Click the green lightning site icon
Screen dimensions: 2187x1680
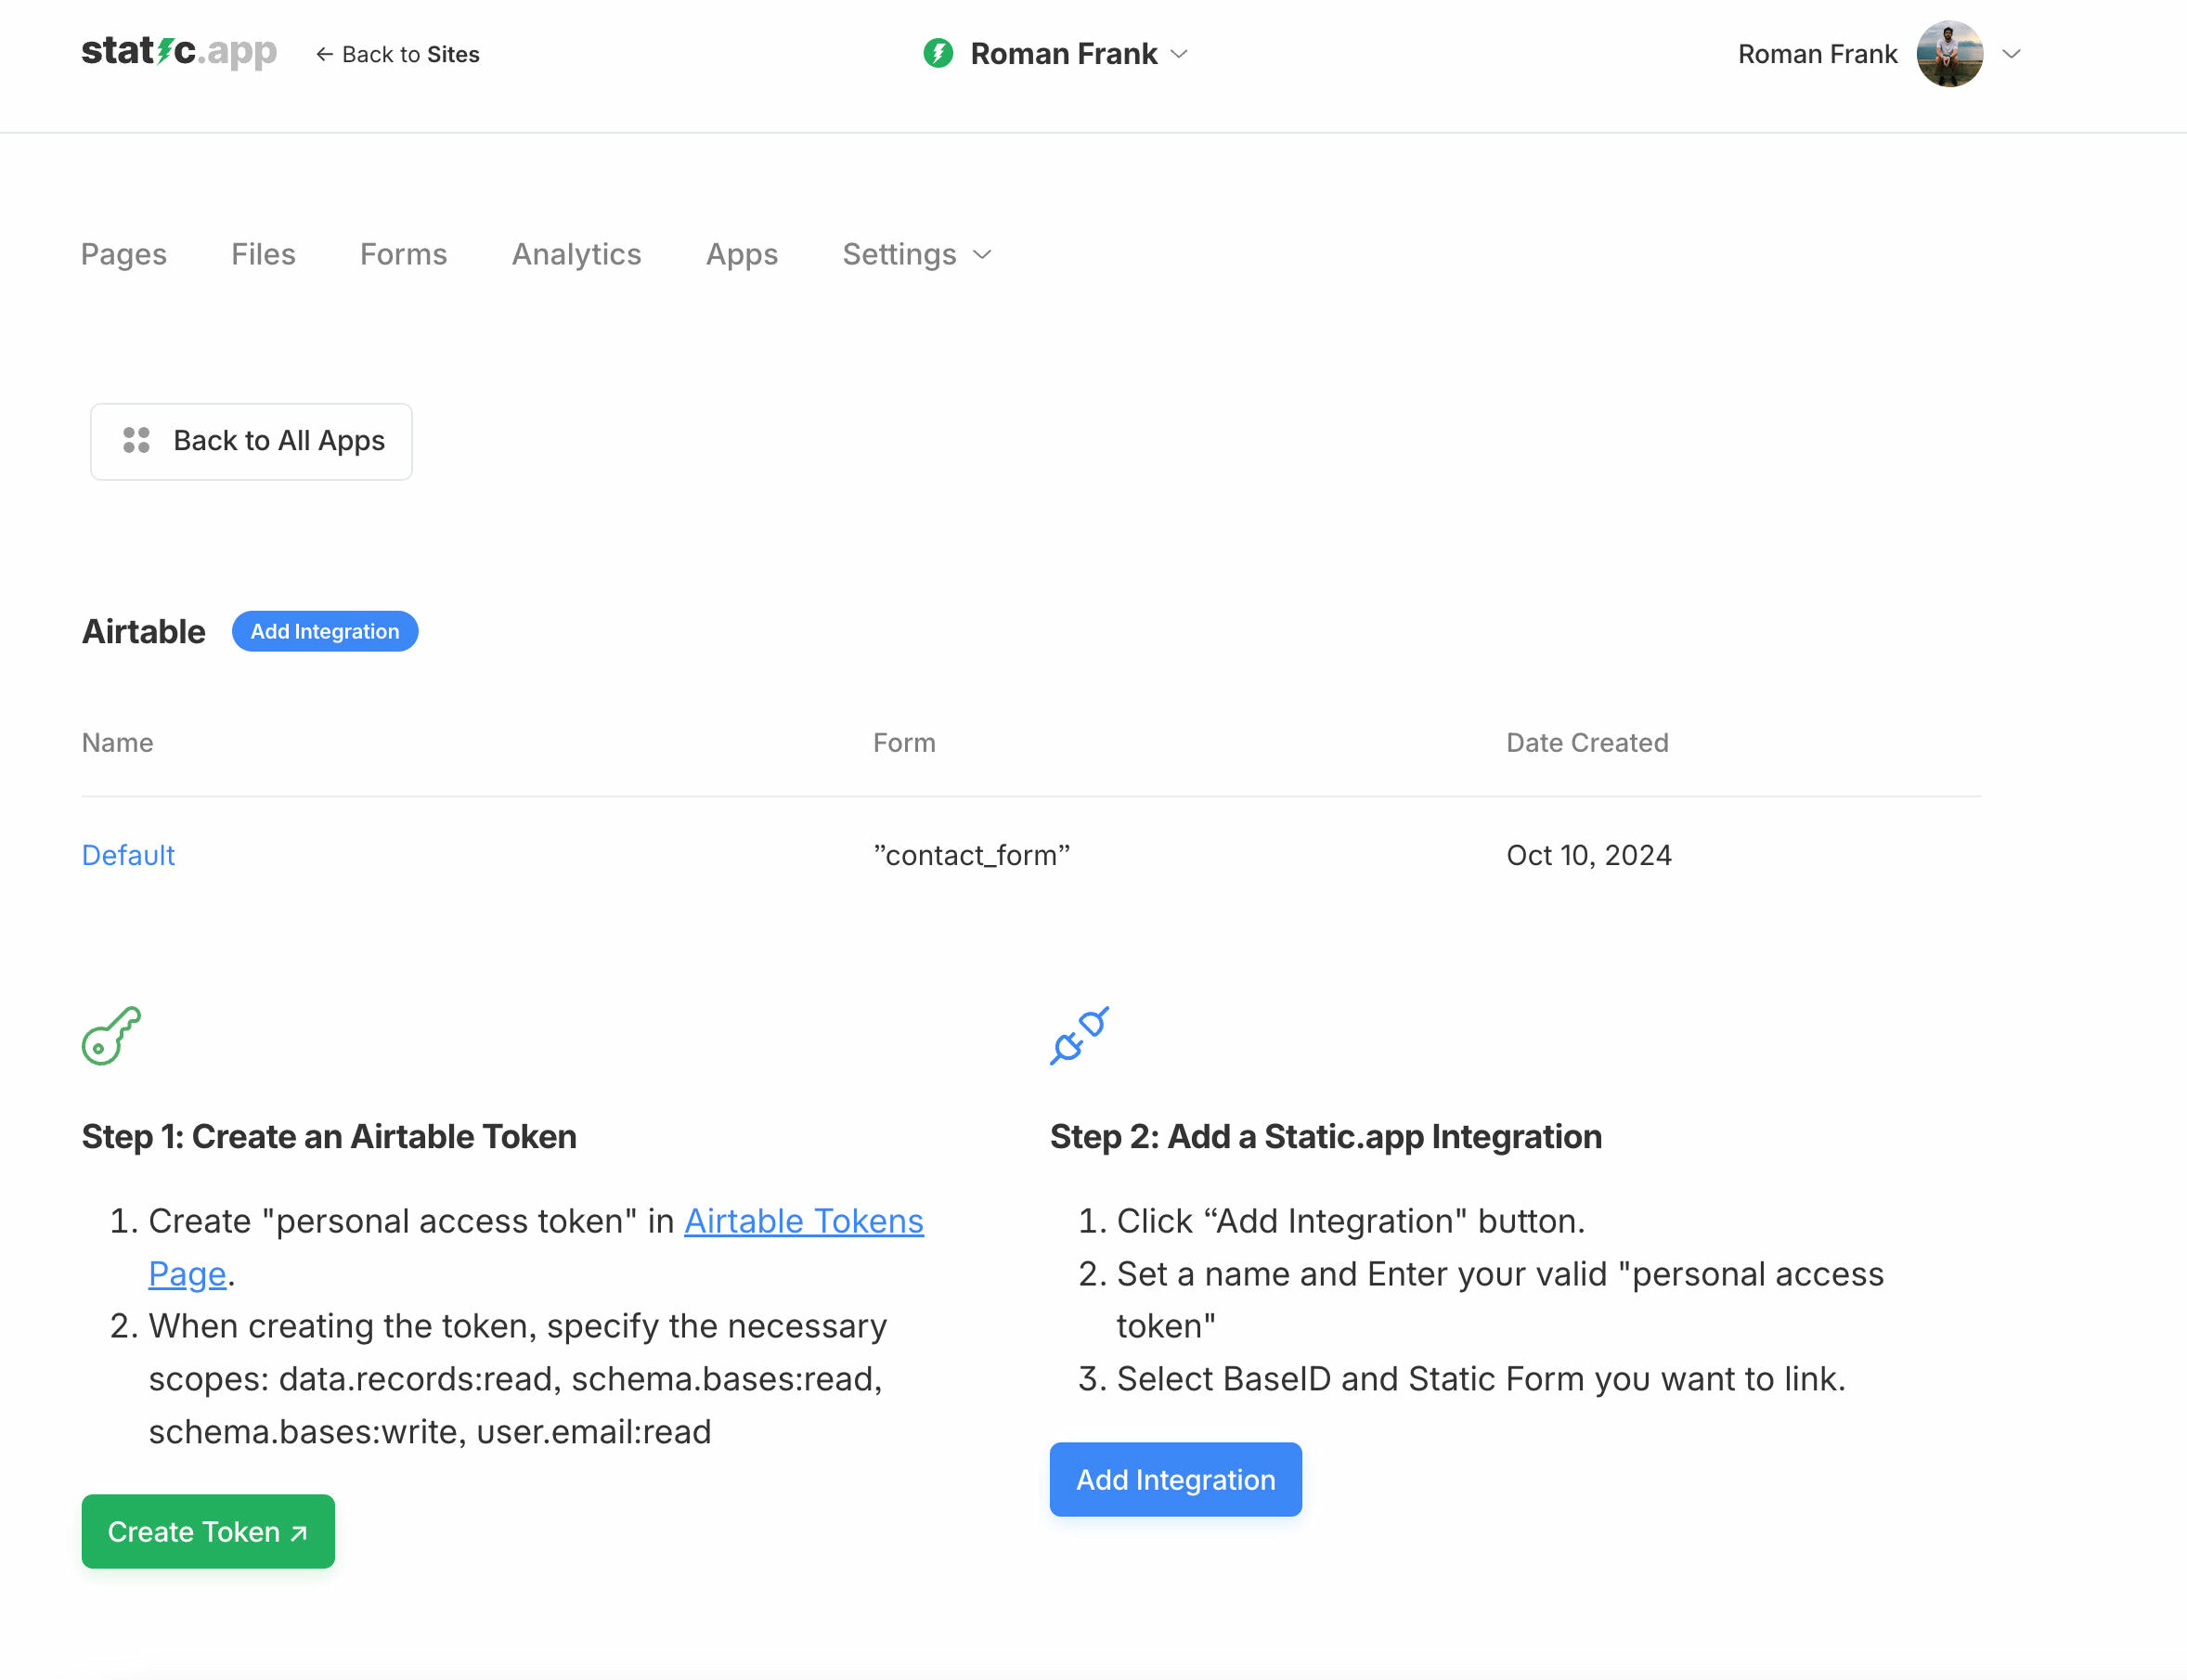(x=938, y=53)
